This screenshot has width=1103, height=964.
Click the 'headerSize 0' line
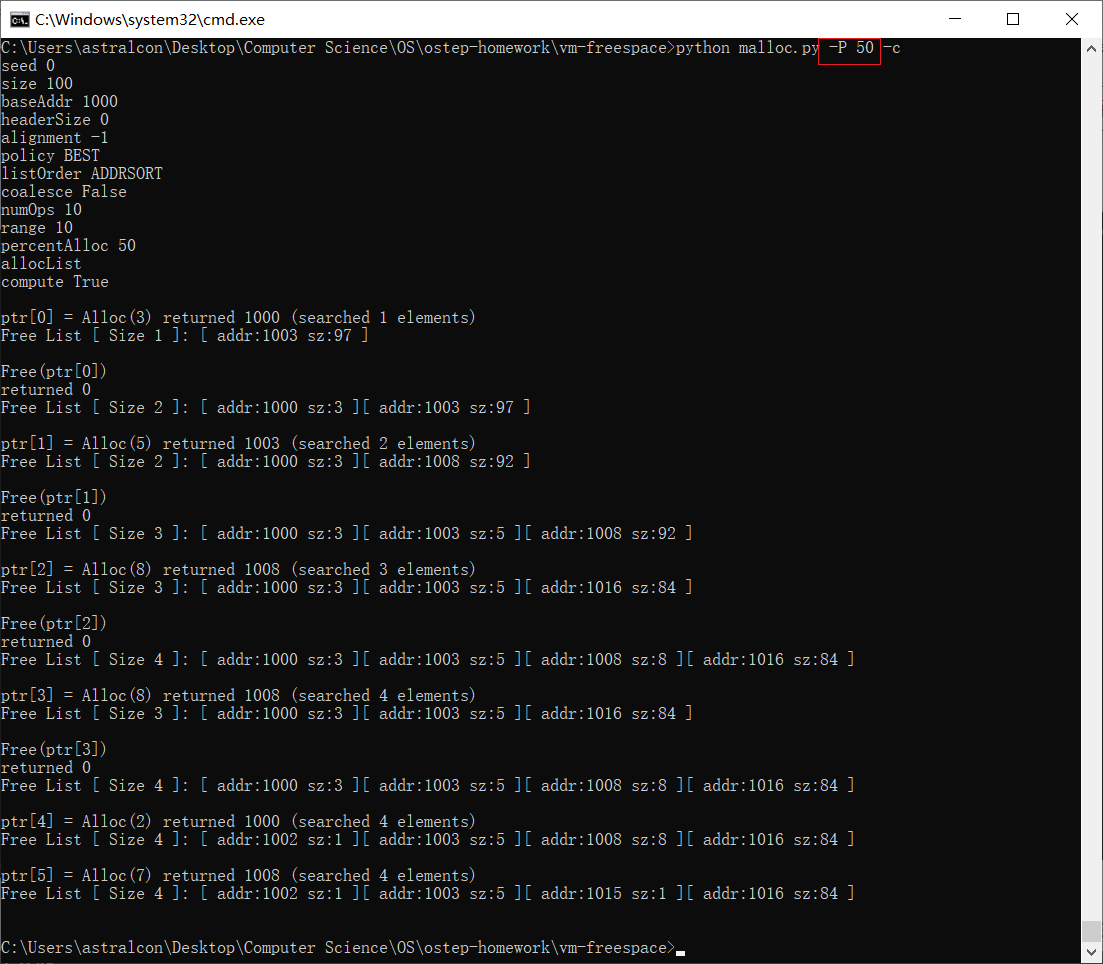pyautogui.click(x=55, y=120)
